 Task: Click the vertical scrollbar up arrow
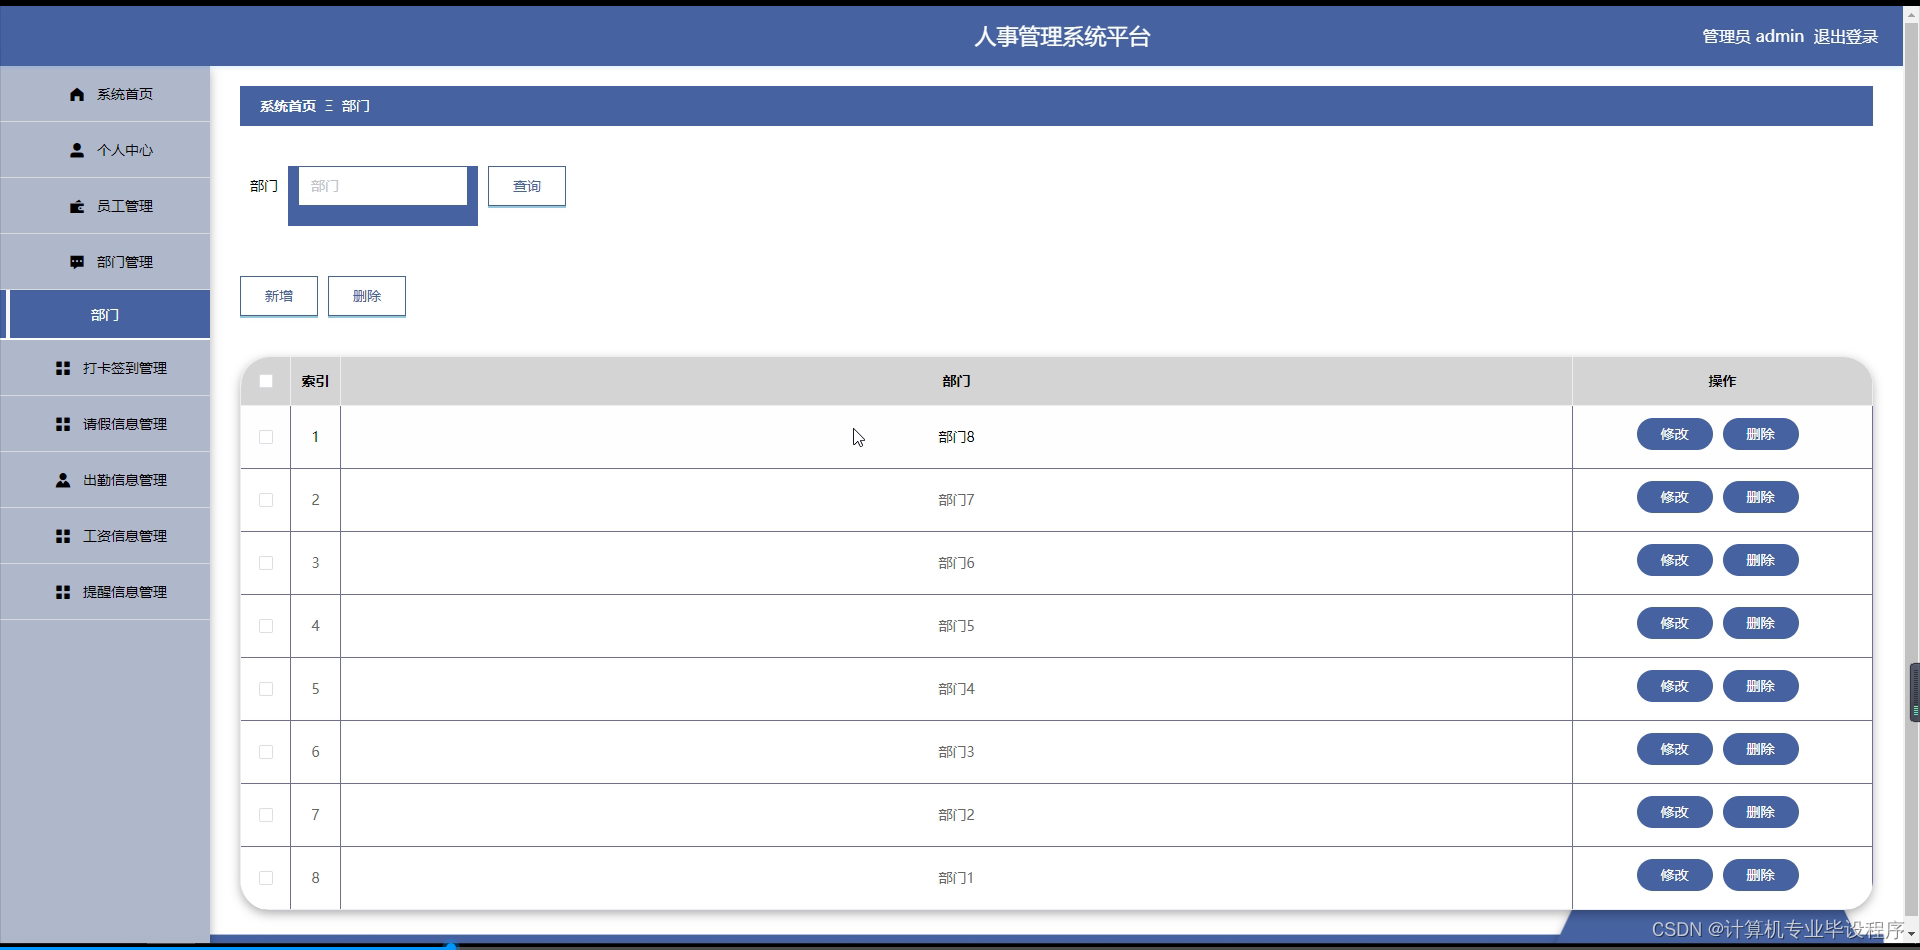coord(1910,14)
